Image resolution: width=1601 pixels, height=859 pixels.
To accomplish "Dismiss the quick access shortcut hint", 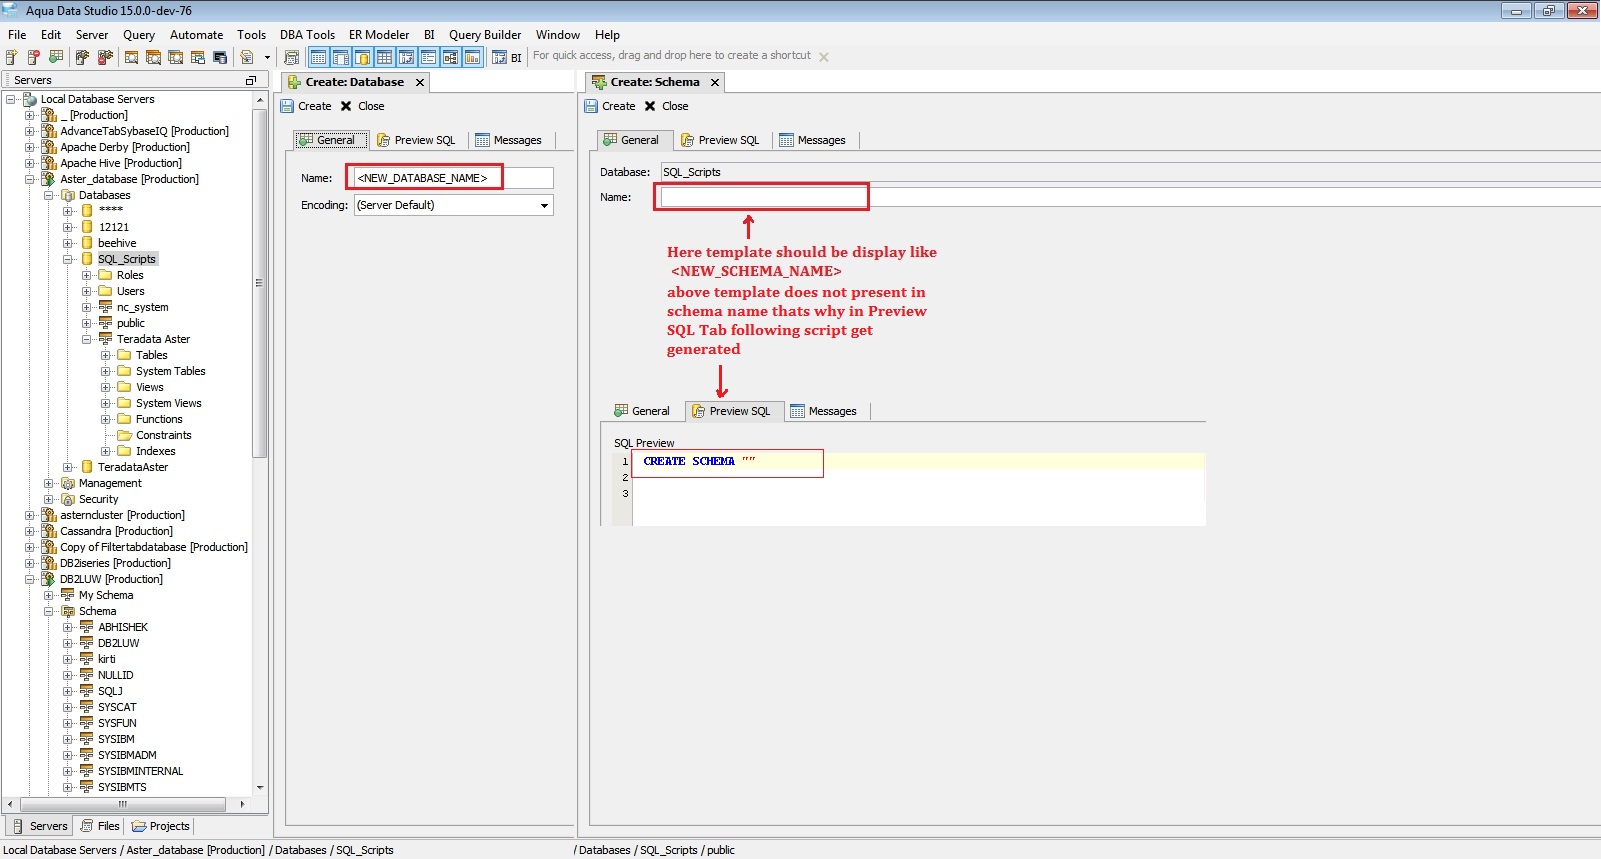I will [824, 57].
